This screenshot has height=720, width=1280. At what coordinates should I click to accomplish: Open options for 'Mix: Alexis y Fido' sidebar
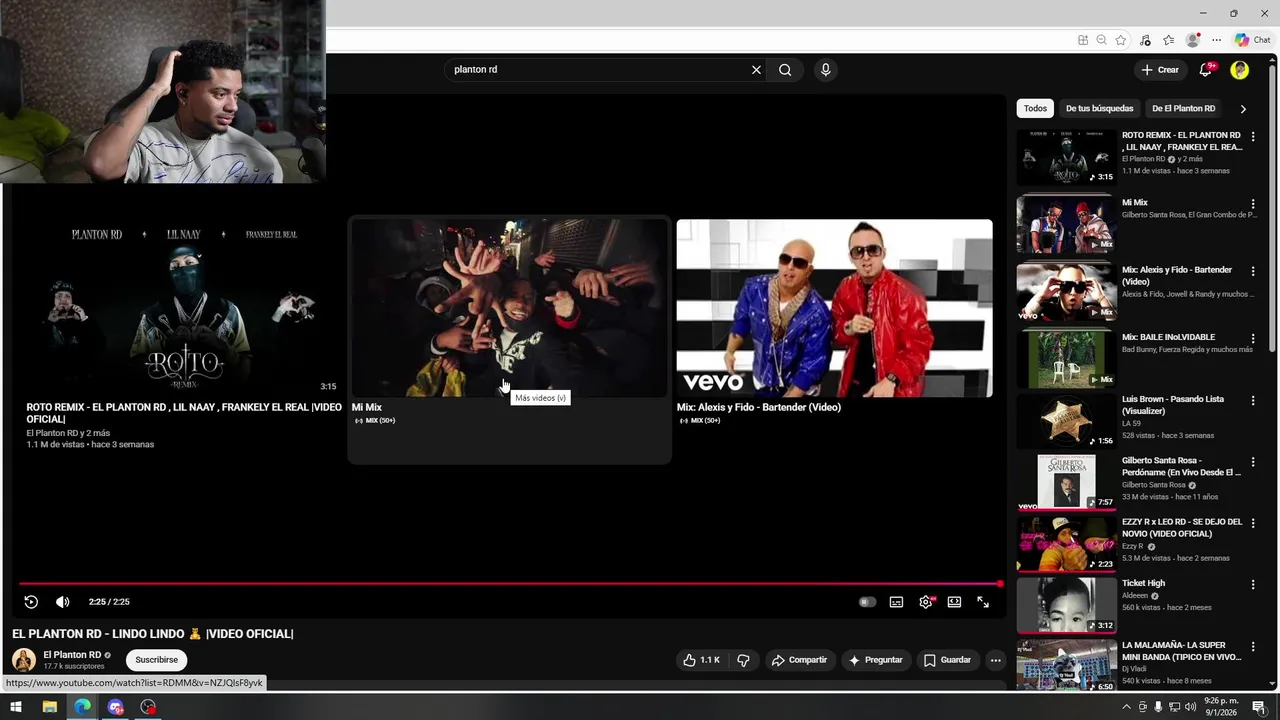pos(1253,270)
